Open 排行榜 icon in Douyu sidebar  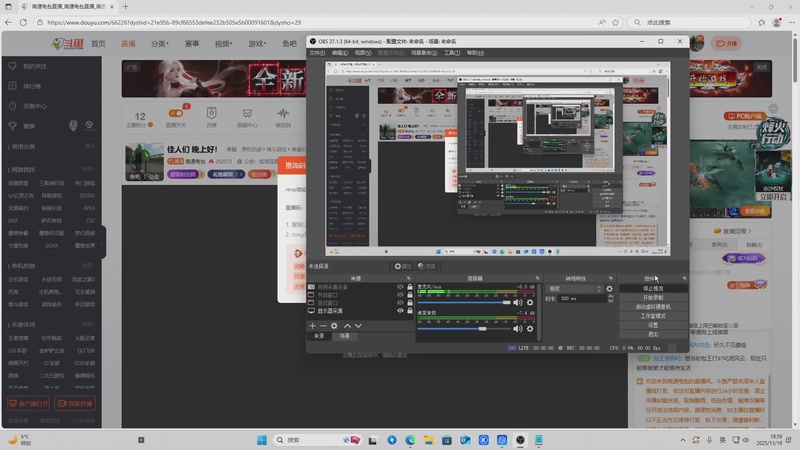click(x=13, y=86)
